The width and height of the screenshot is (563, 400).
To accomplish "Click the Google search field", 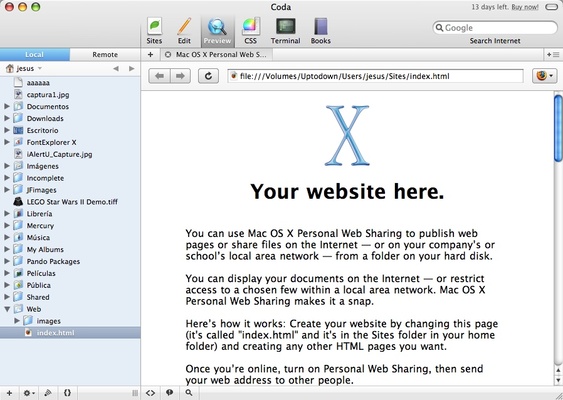I will 495,28.
